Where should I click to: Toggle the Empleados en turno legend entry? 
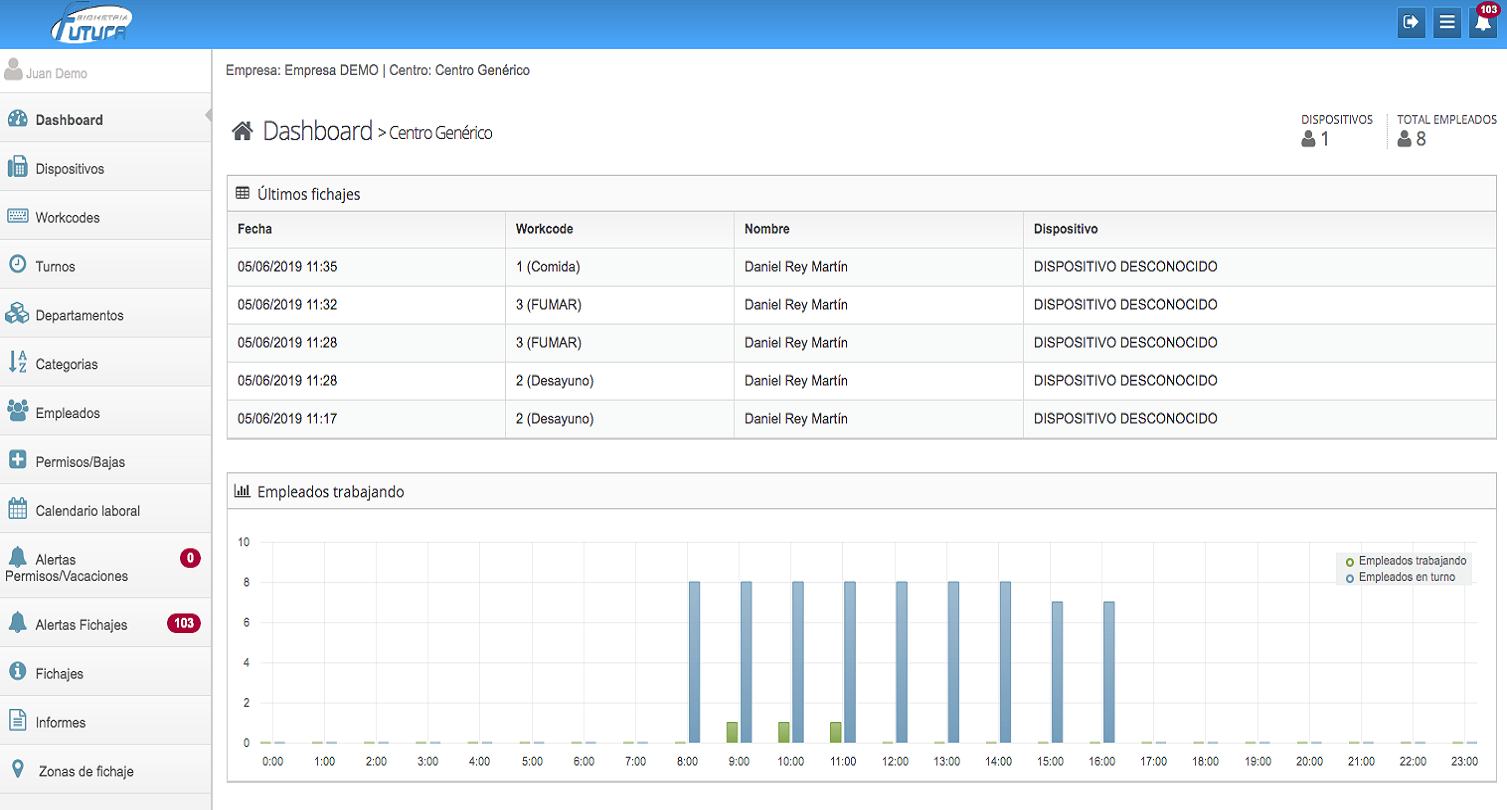1400,577
